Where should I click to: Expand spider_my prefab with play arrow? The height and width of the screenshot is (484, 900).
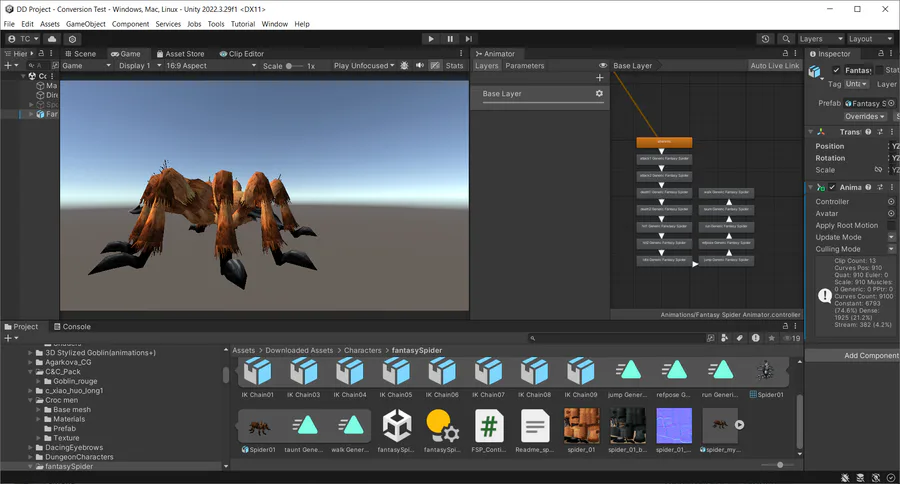coord(739,425)
